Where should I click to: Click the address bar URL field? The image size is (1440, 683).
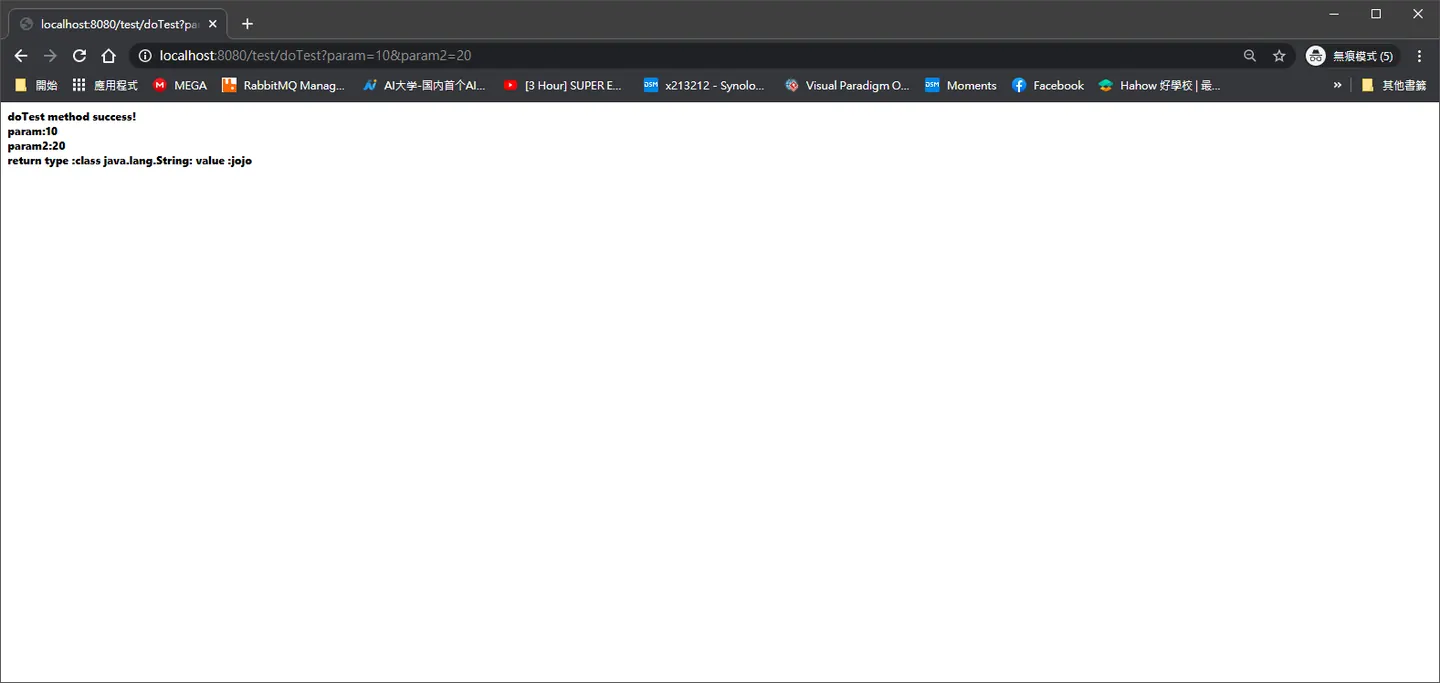click(x=690, y=56)
